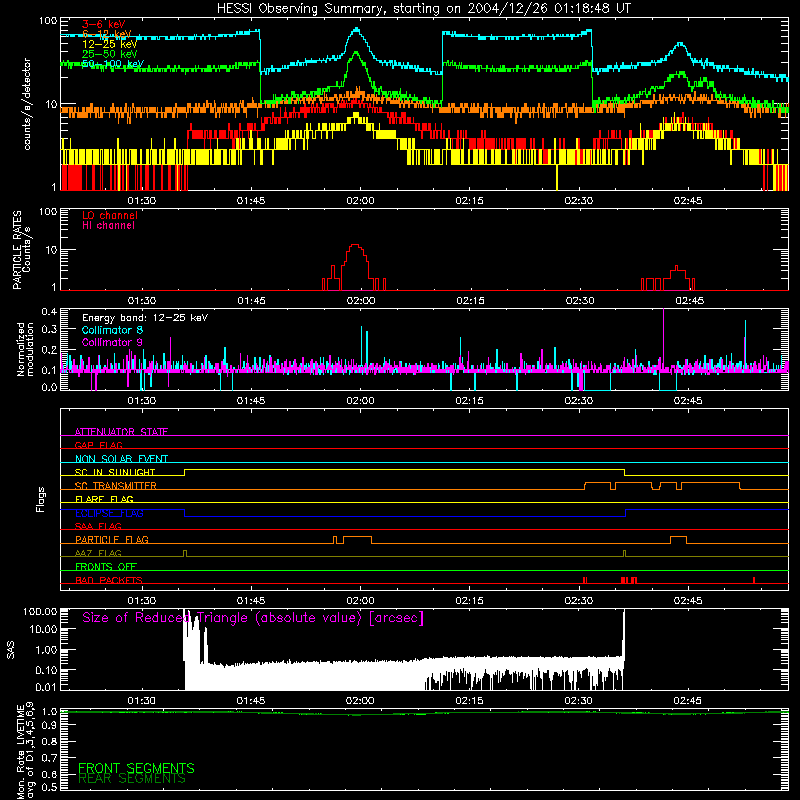Click the SC IN SUNLIGHT rising step
This screenshot has height=800, width=800.
coord(185,472)
